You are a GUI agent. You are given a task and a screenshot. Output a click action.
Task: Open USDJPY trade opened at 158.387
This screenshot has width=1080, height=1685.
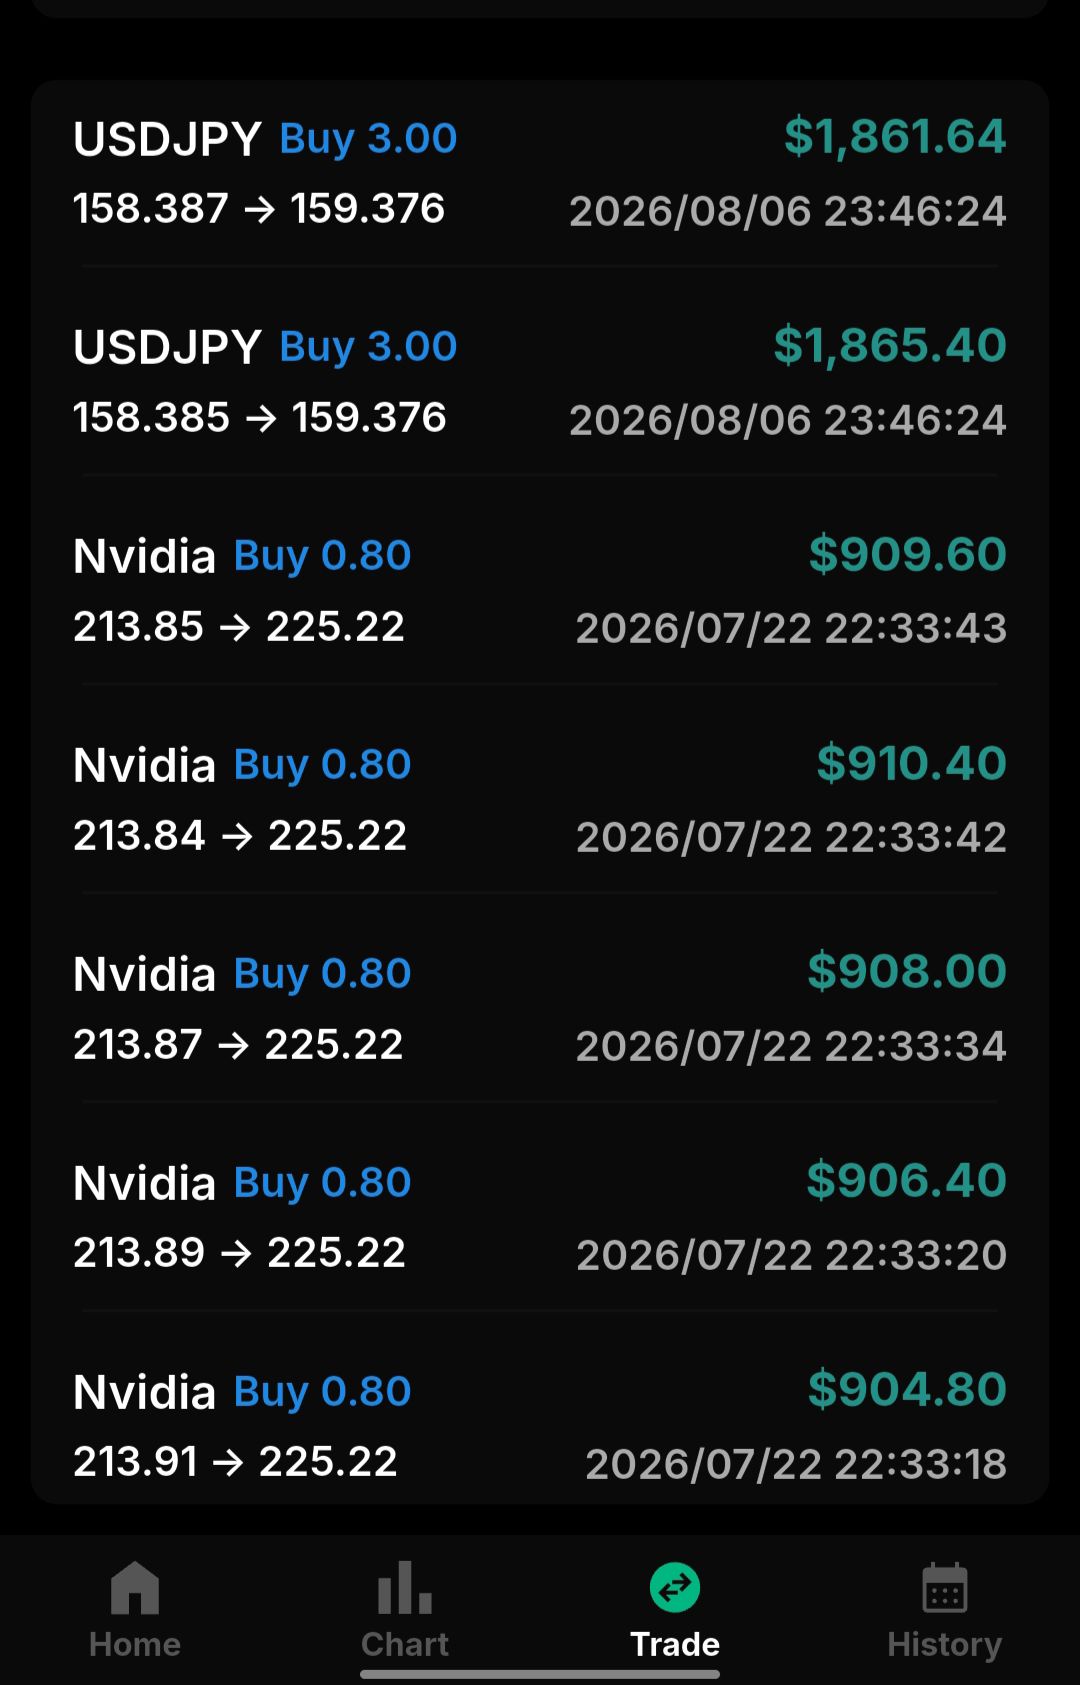(x=540, y=173)
